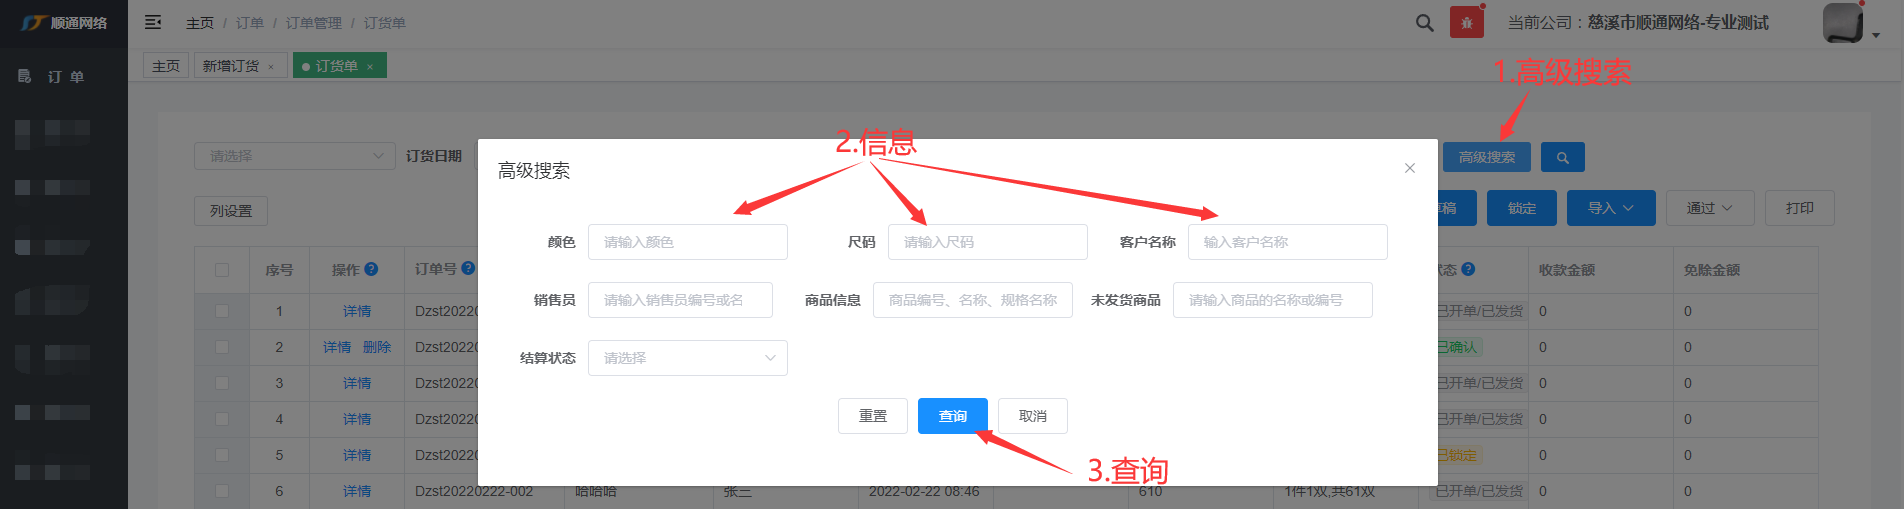Click the 客户名称 input field
The width and height of the screenshot is (1904, 509).
tap(1287, 242)
